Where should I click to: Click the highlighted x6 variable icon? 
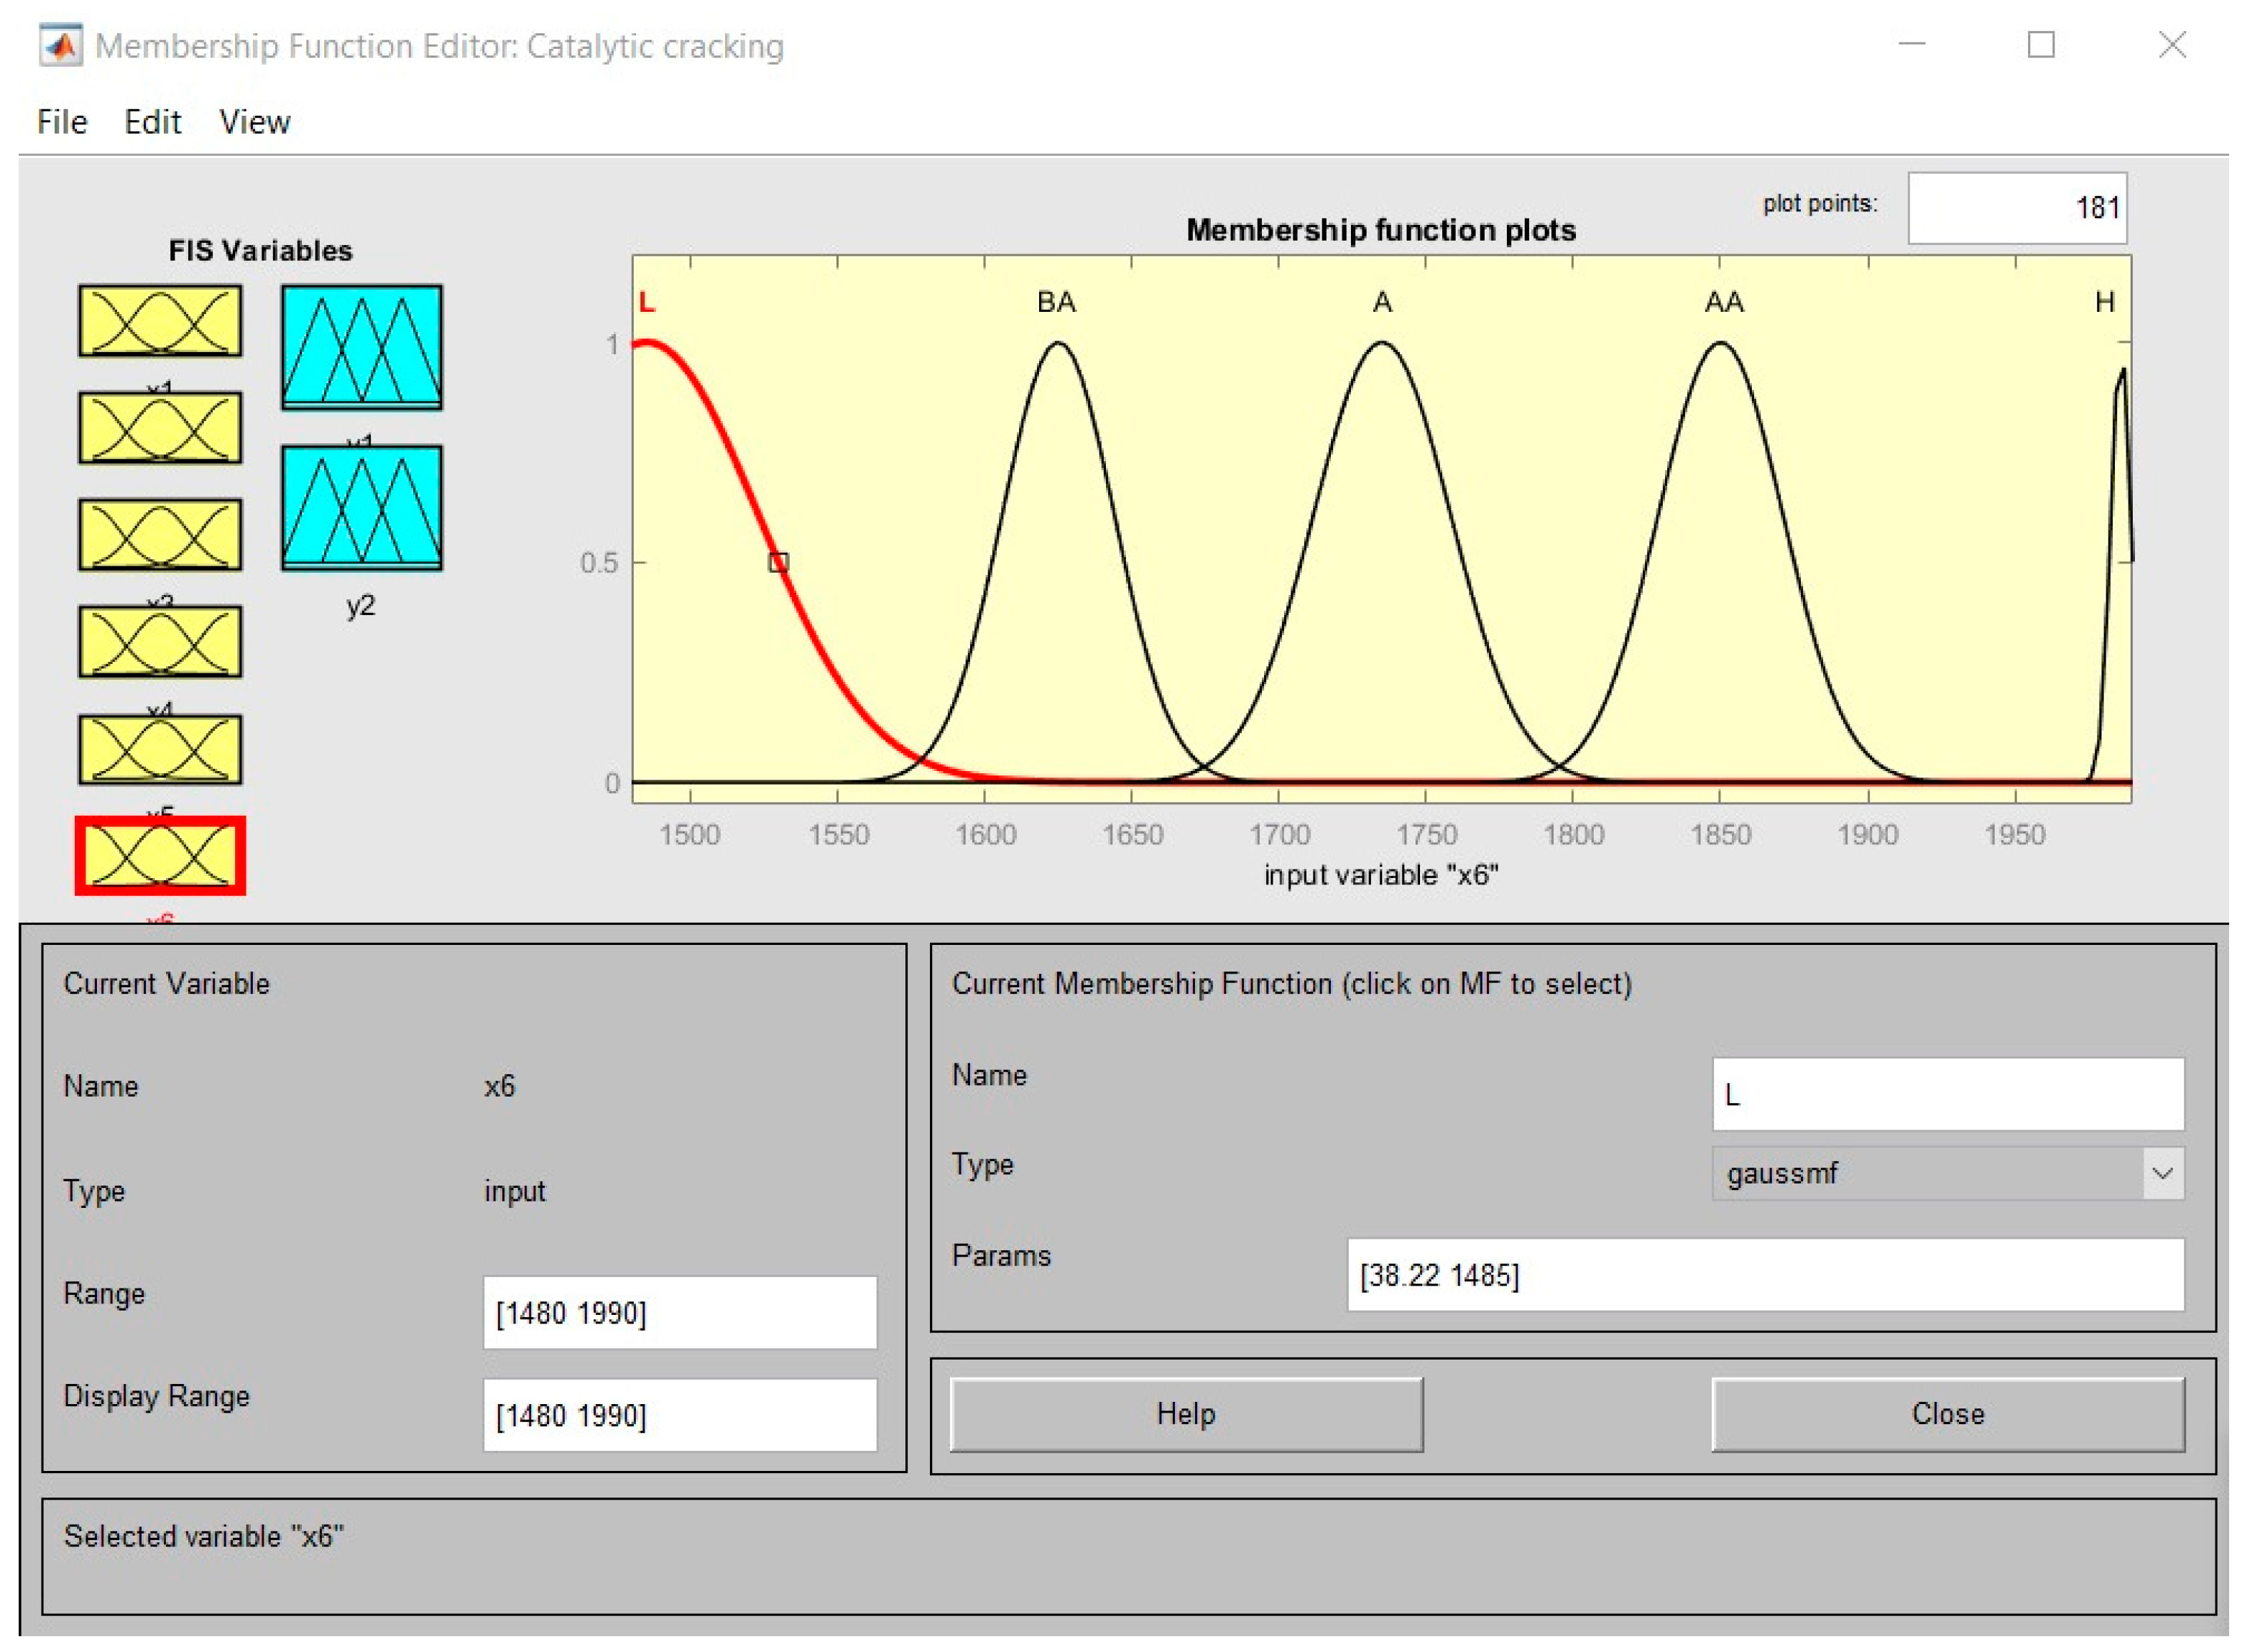160,857
